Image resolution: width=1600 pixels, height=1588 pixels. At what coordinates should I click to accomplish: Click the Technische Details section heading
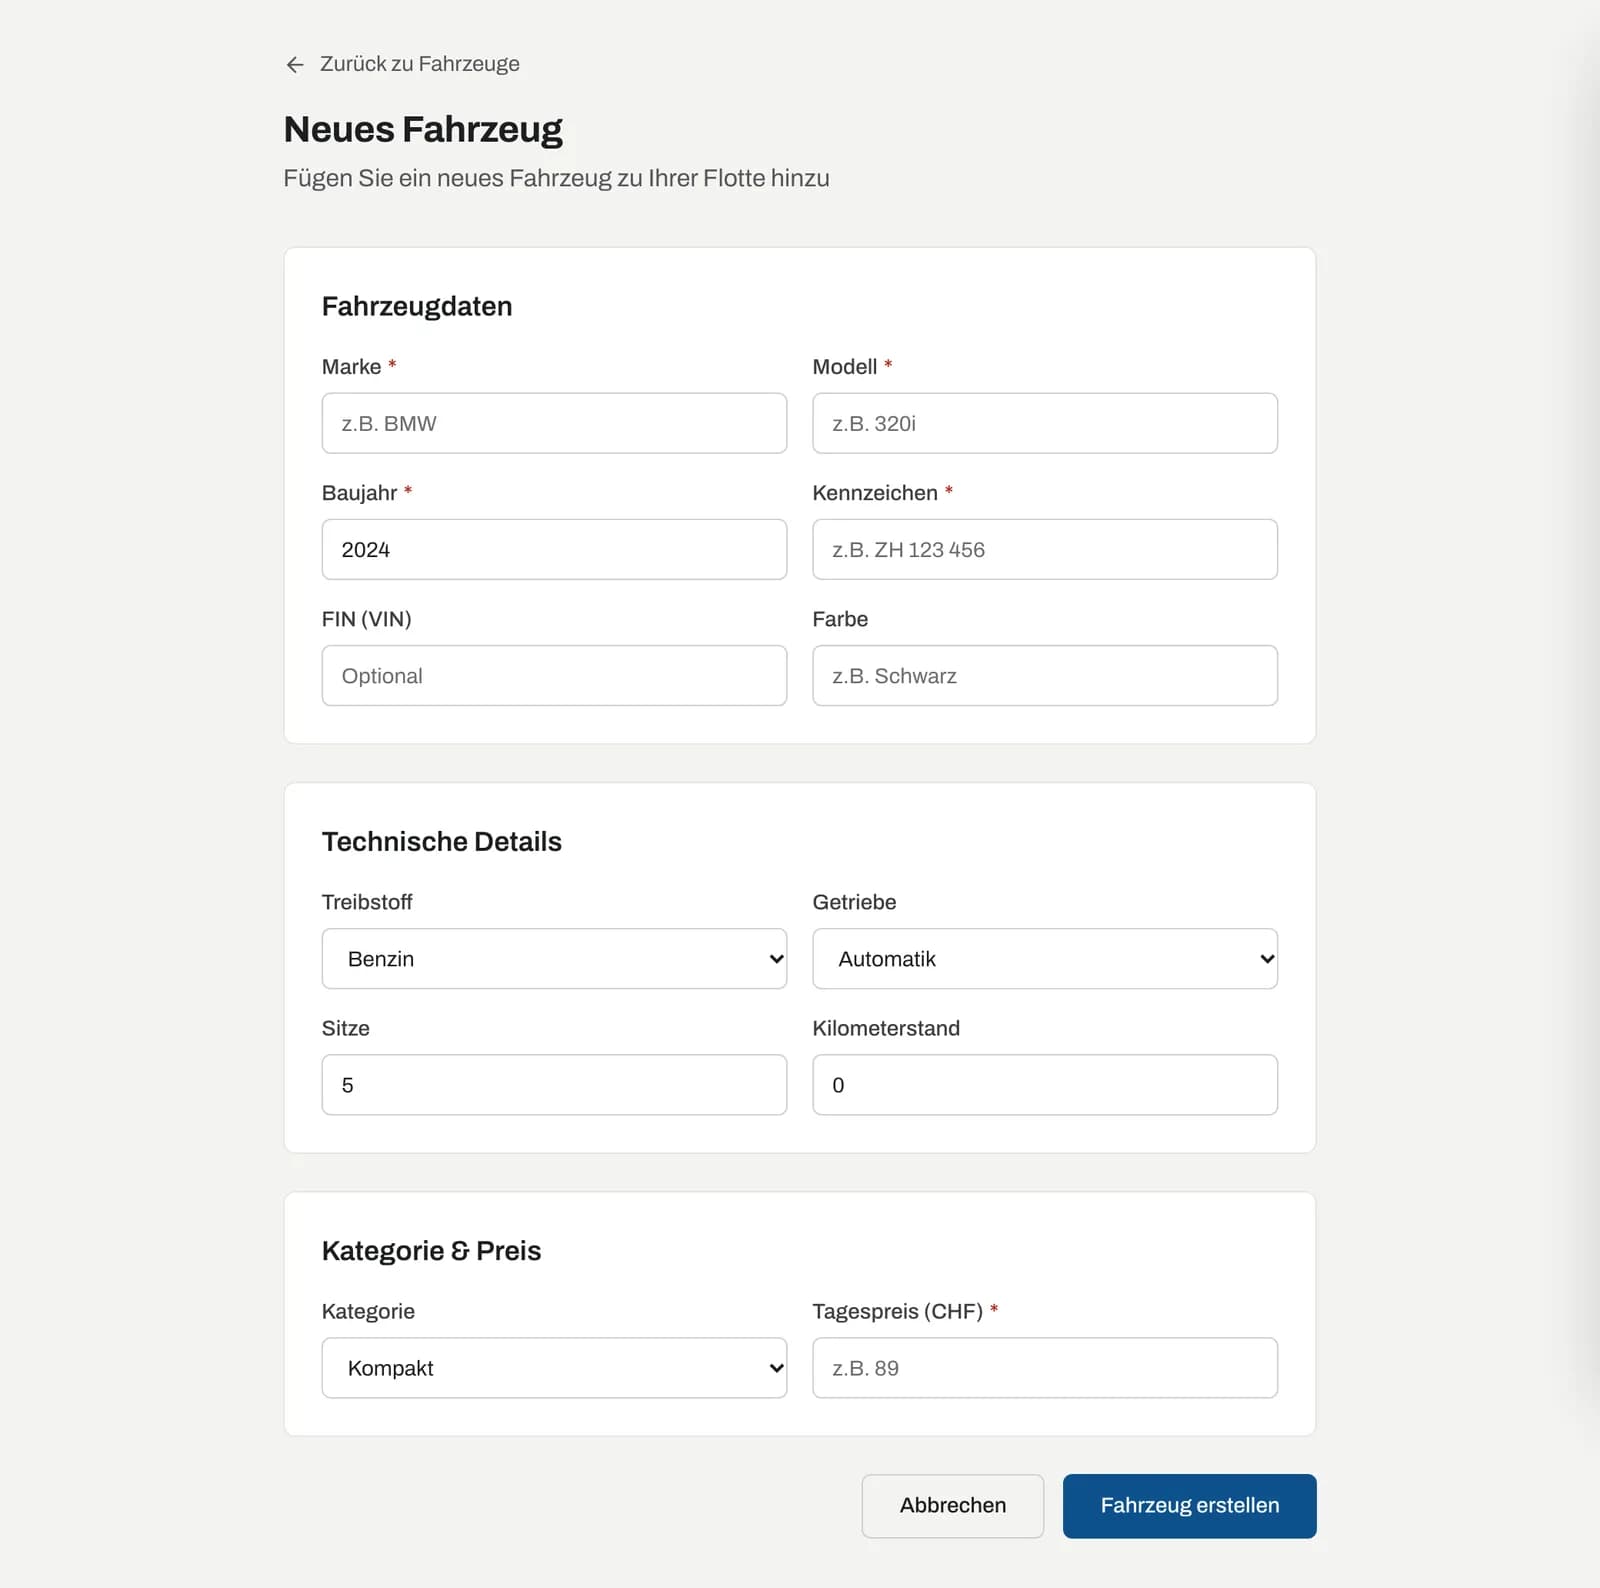point(442,842)
